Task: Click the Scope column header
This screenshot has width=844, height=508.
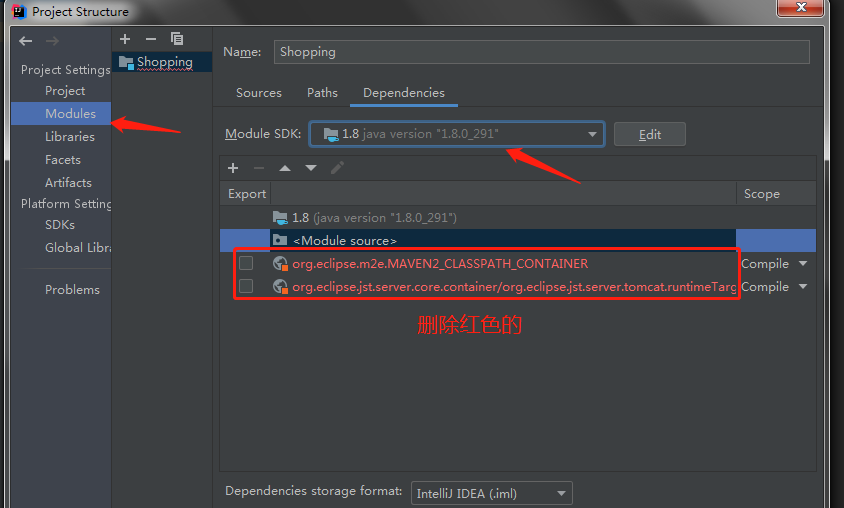Action: tap(776, 194)
